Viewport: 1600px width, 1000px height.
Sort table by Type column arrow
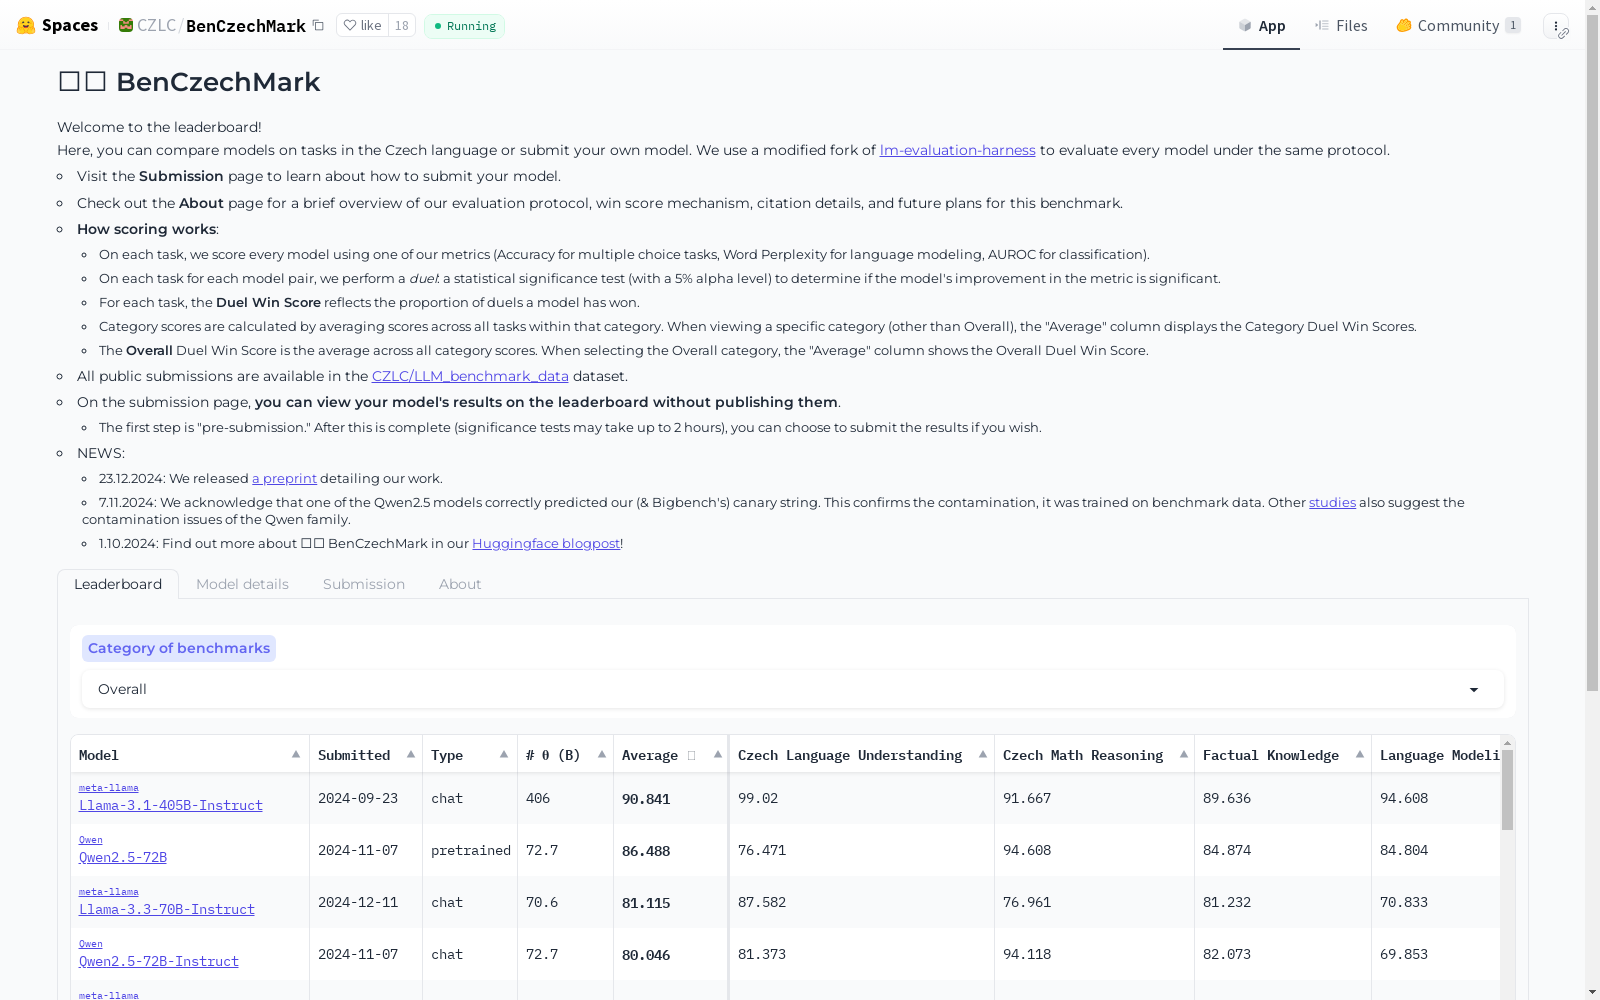coord(504,754)
